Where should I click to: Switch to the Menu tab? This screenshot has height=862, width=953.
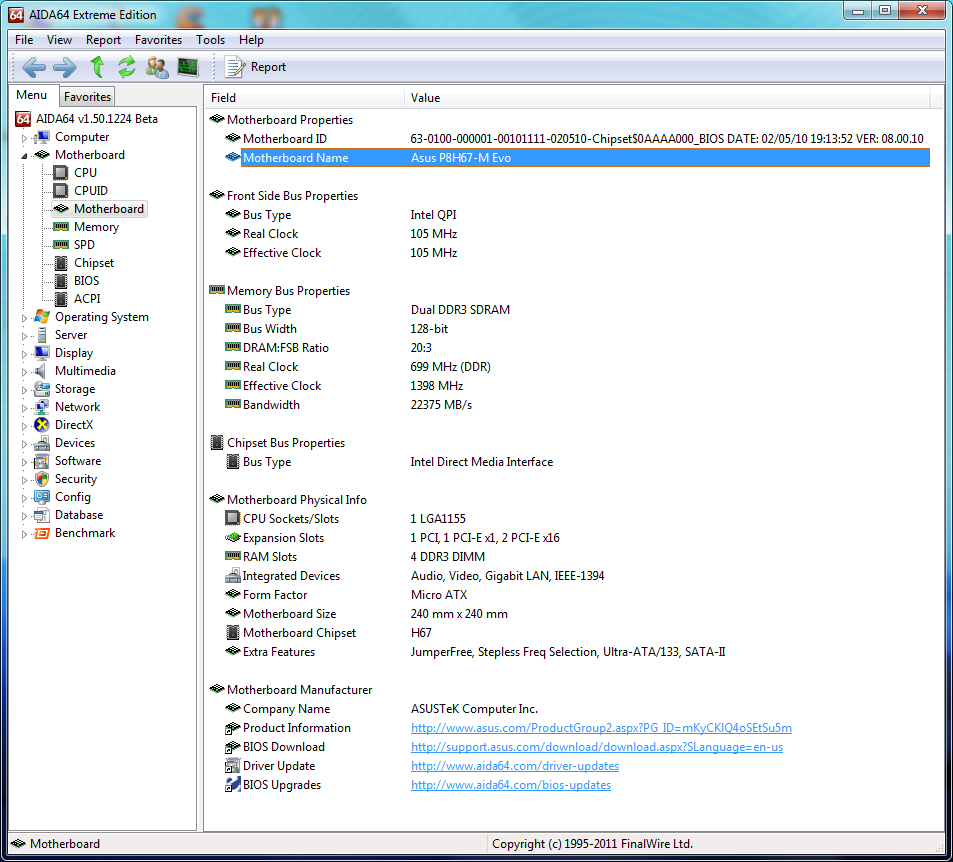tap(32, 95)
